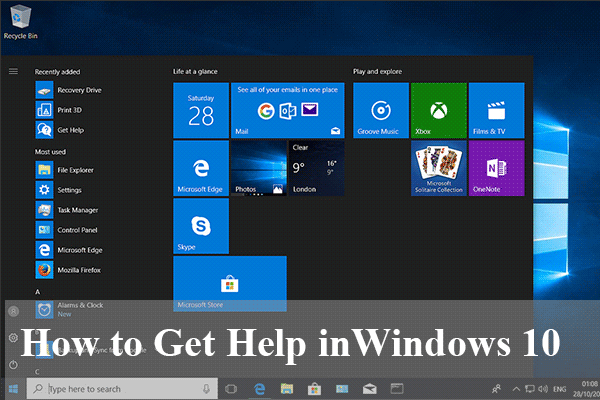This screenshot has width=600, height=400.
Task: Launch Skype from its tile
Action: [201, 225]
